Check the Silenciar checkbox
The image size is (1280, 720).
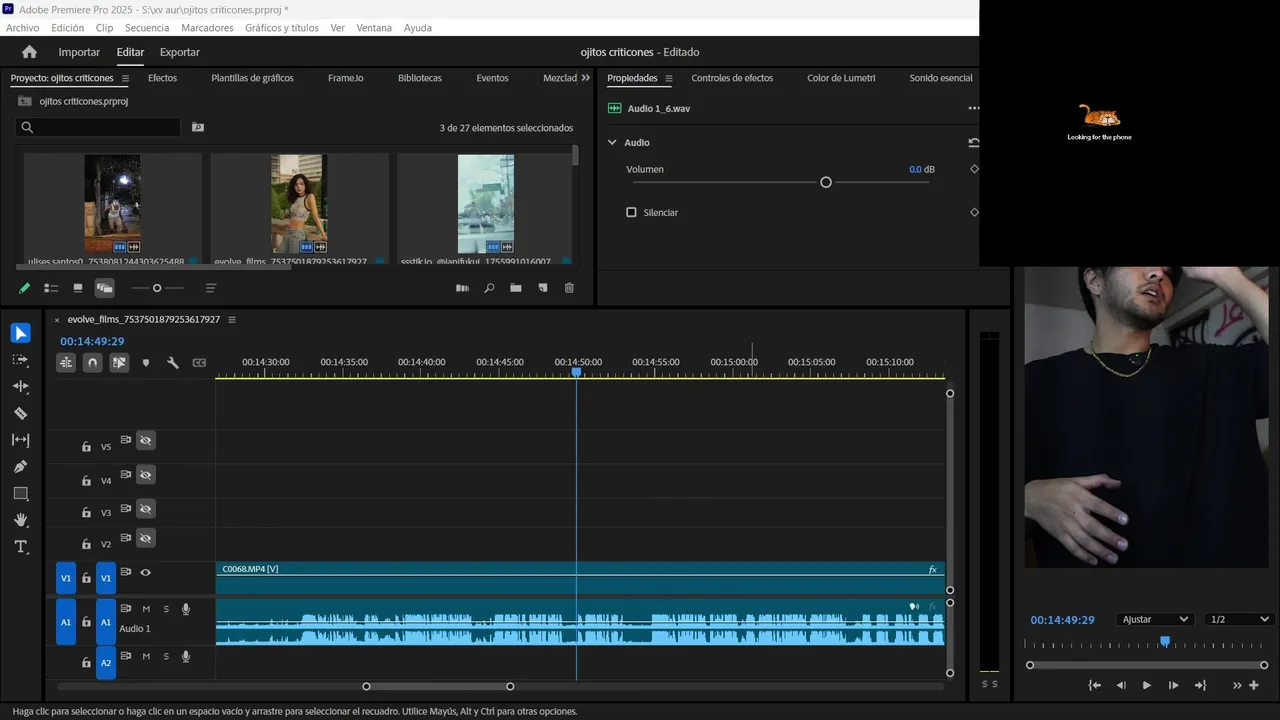[x=631, y=212]
